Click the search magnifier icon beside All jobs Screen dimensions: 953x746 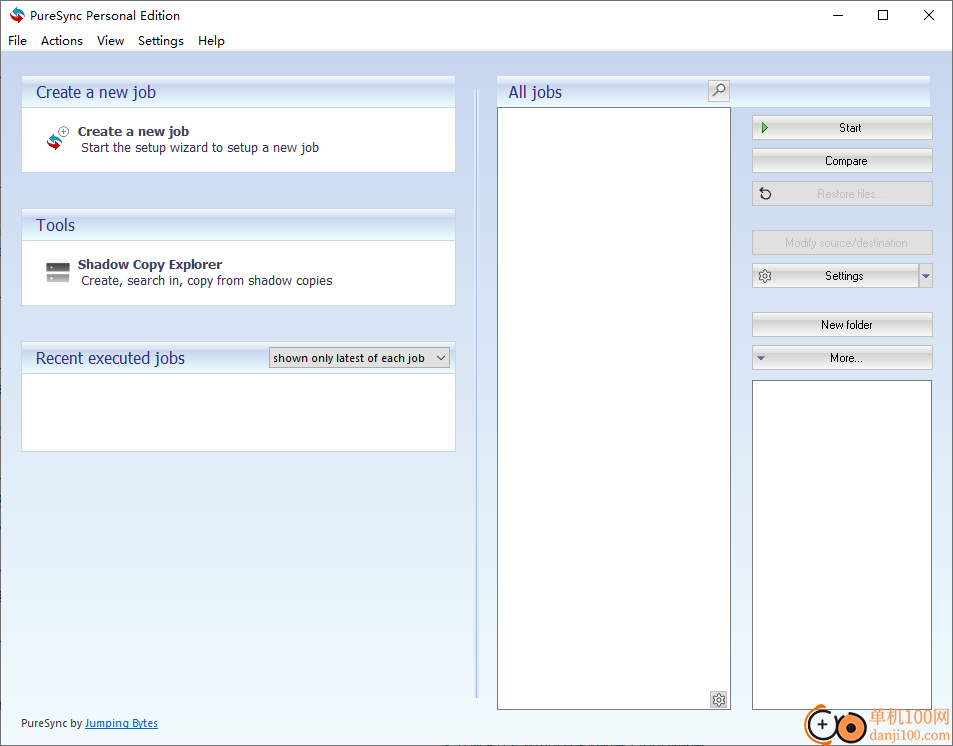coord(718,91)
